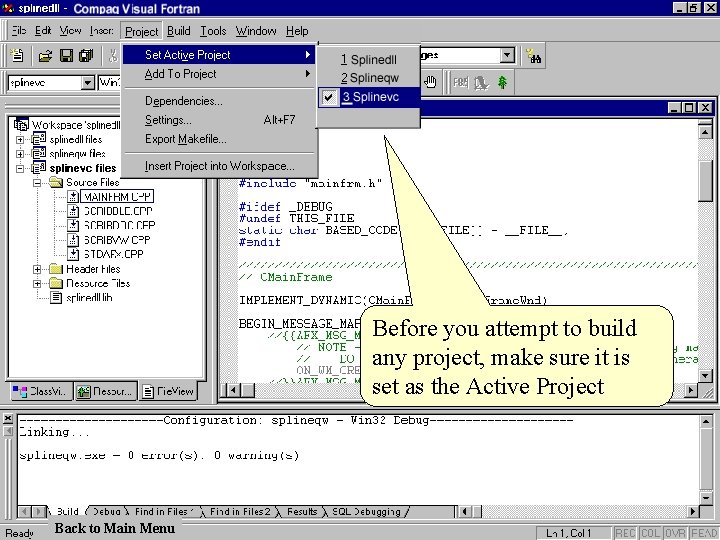Open the Build menu
The image size is (720, 540).
(x=179, y=31)
